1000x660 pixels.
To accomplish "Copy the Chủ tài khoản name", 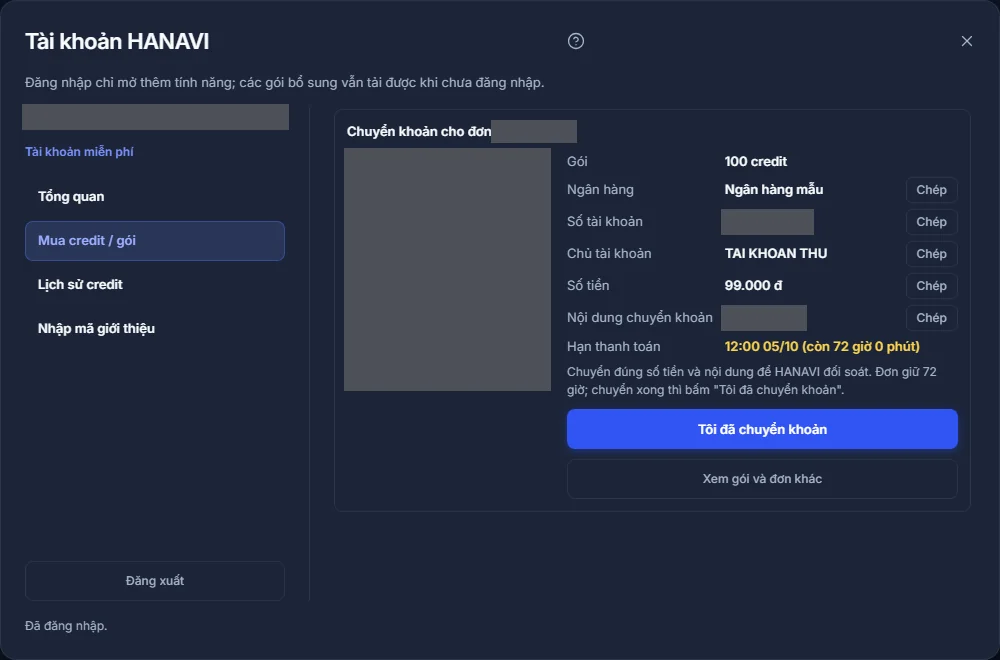I will (931, 253).
